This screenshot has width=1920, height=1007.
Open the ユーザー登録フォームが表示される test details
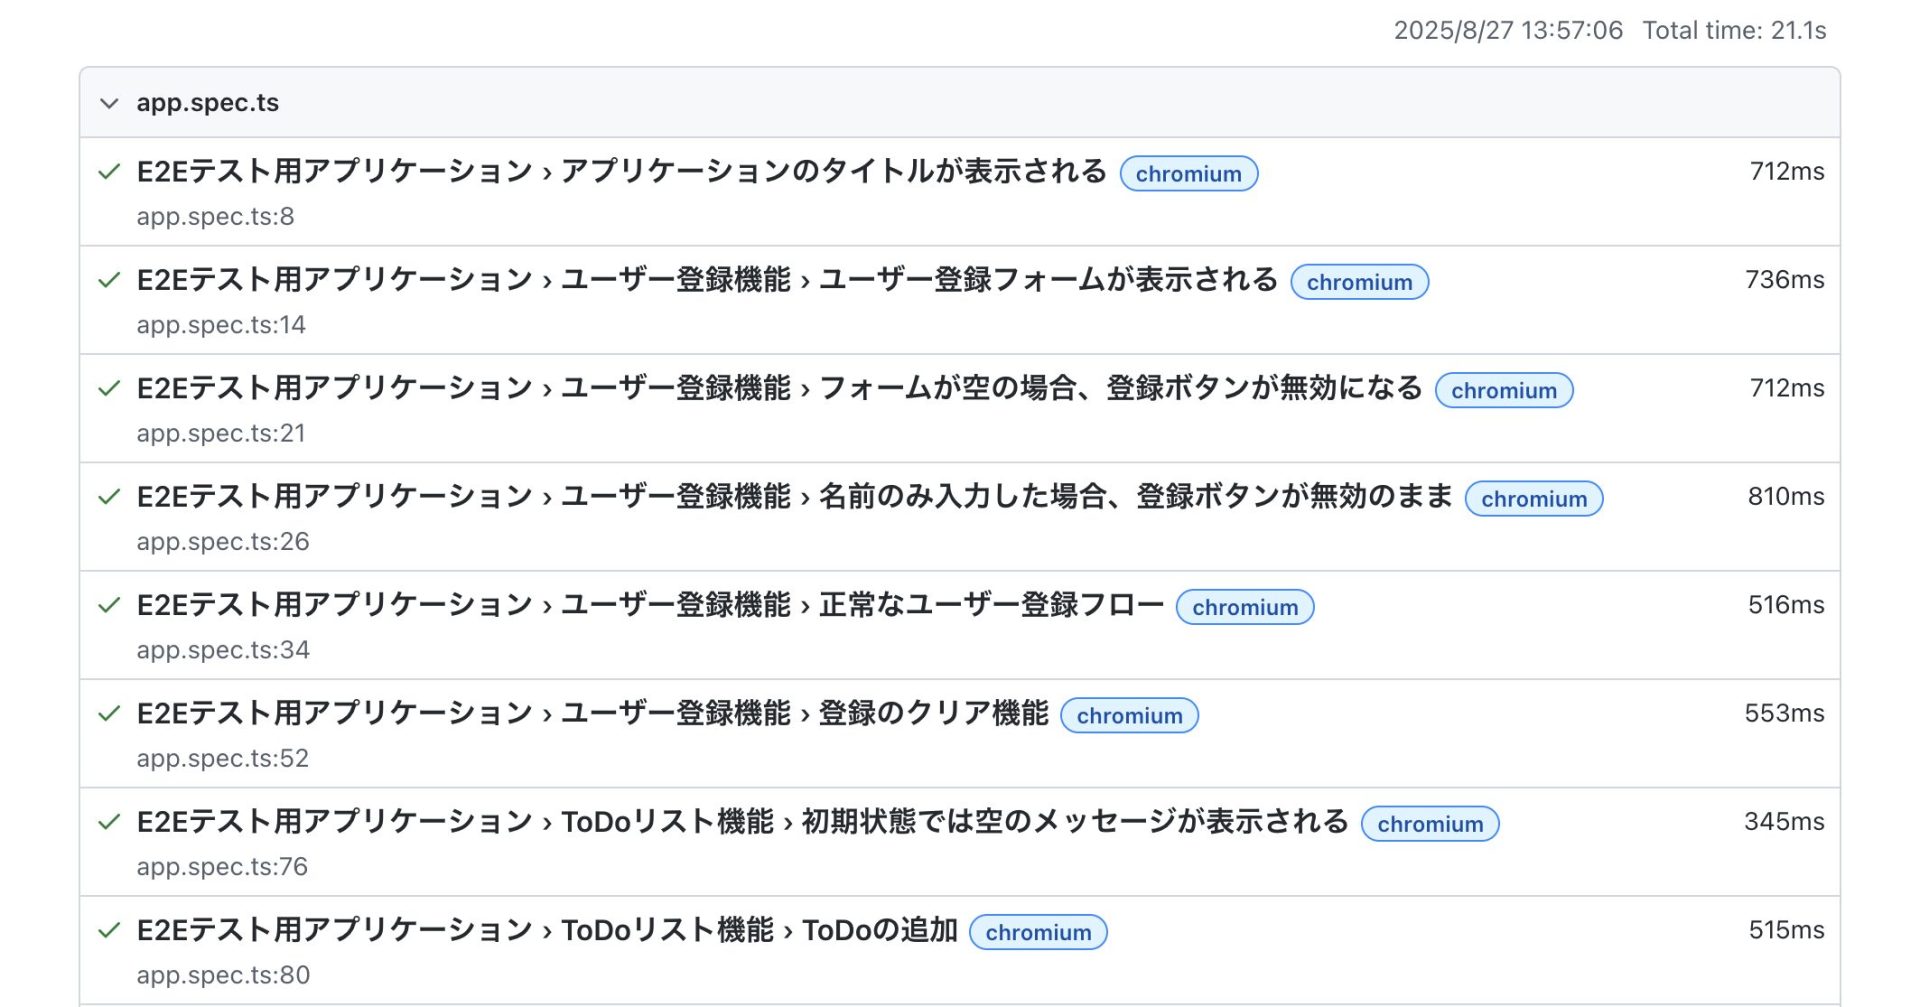[x=706, y=280]
